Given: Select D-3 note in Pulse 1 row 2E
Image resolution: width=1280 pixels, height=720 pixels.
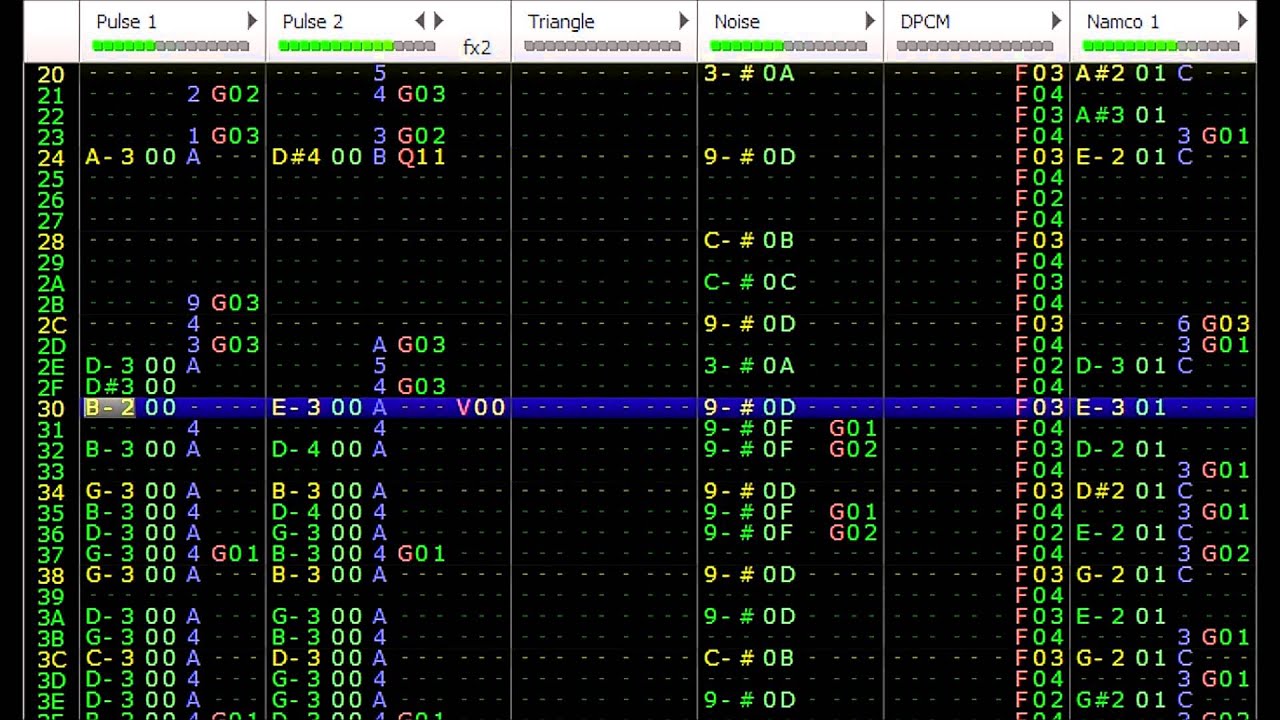Looking at the screenshot, I should tap(110, 366).
